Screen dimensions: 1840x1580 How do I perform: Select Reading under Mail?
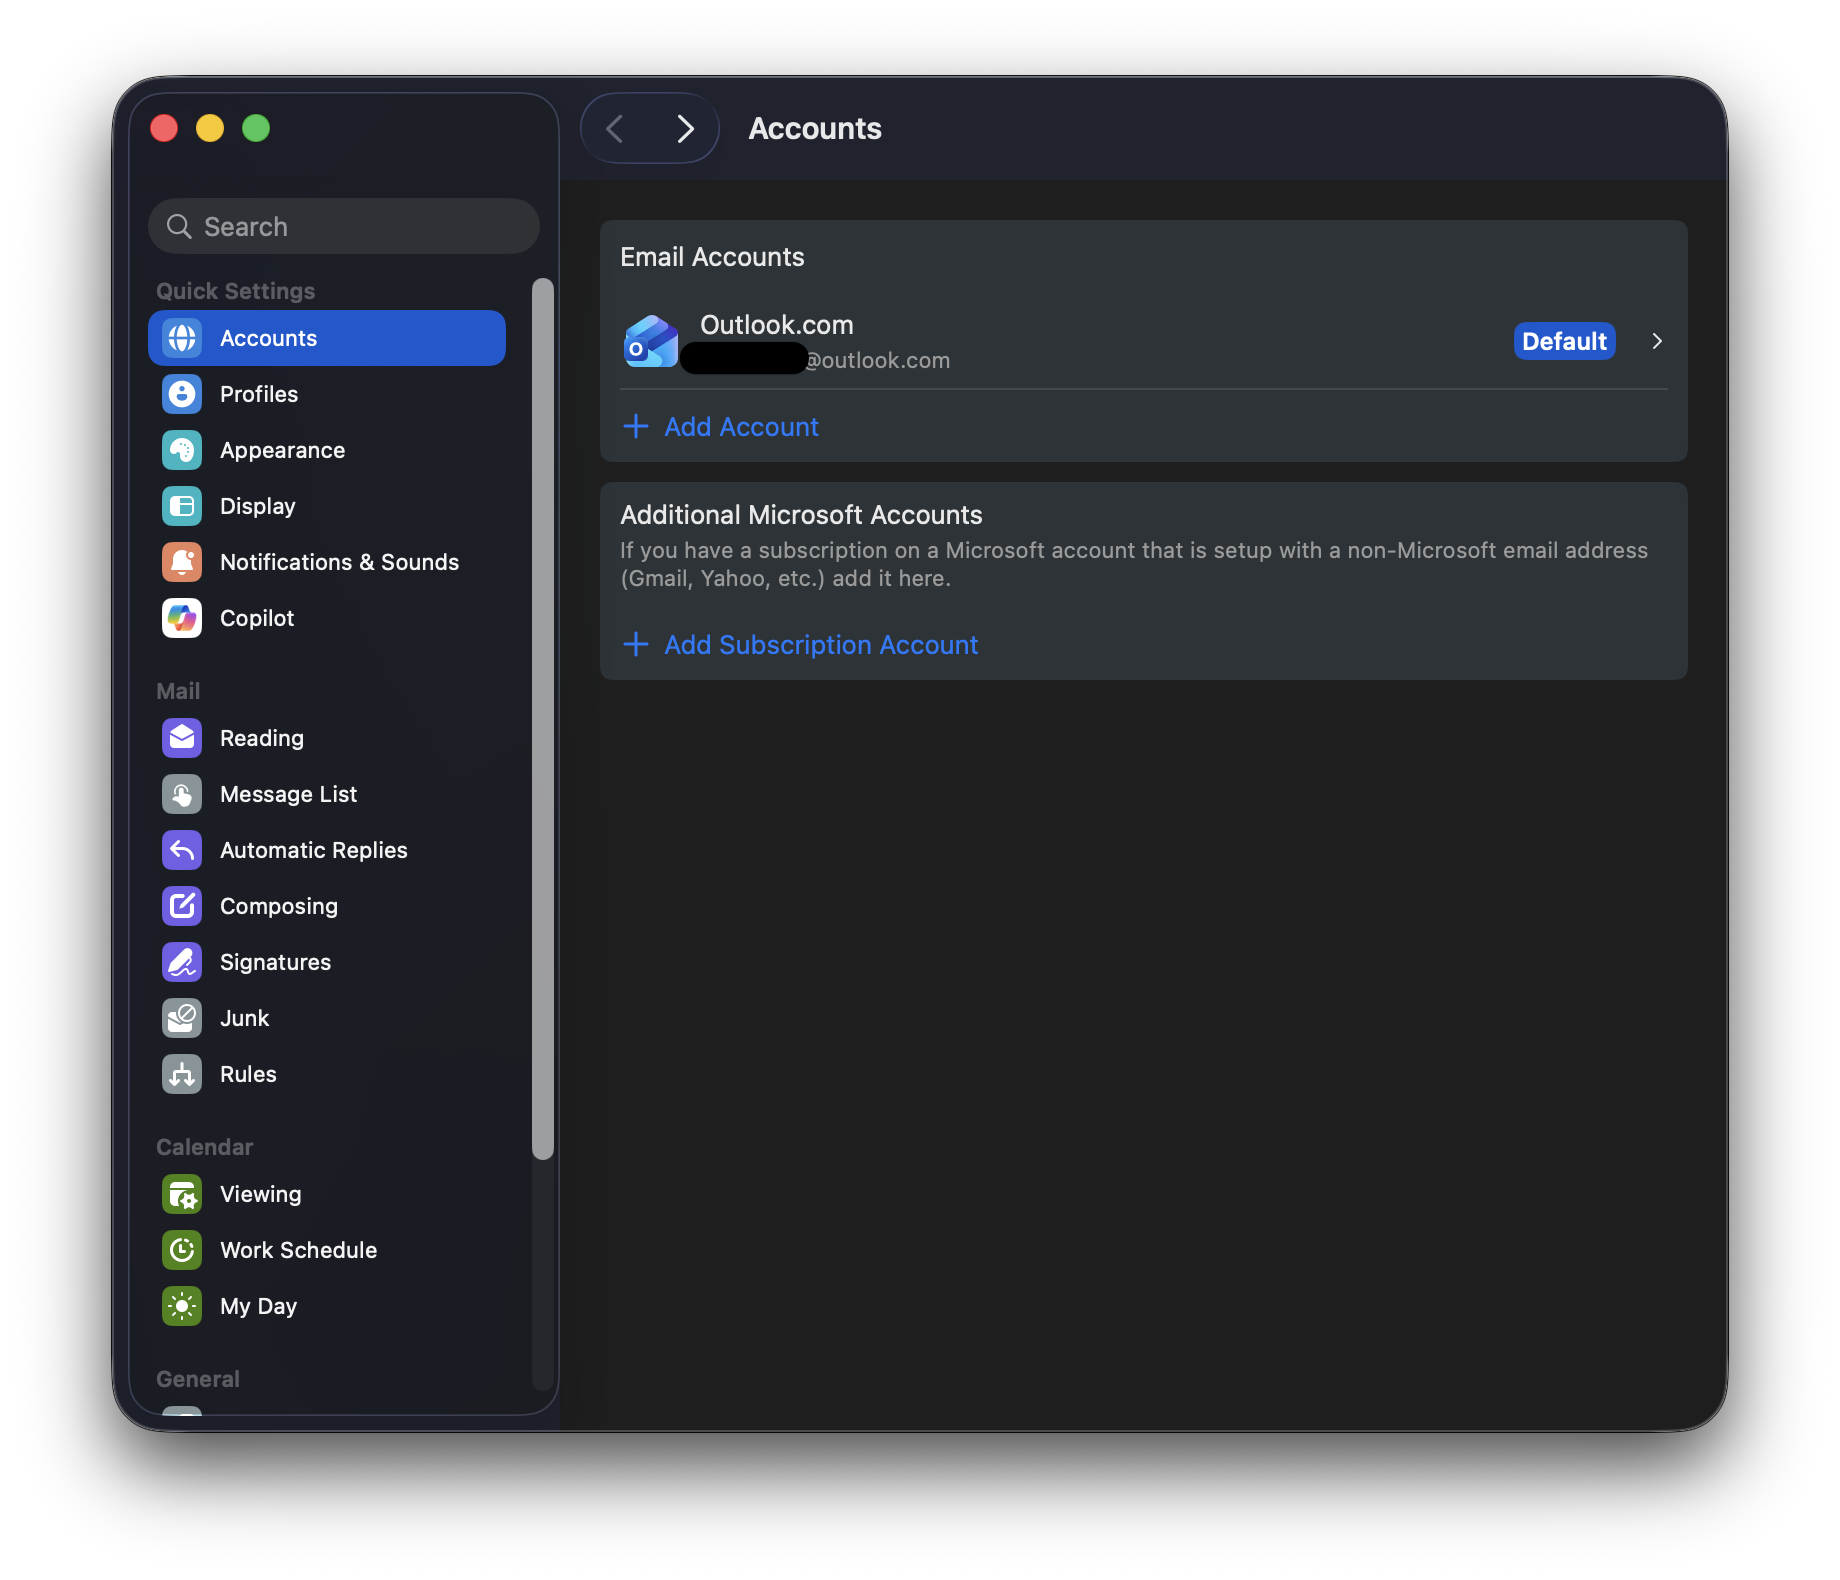click(327, 738)
